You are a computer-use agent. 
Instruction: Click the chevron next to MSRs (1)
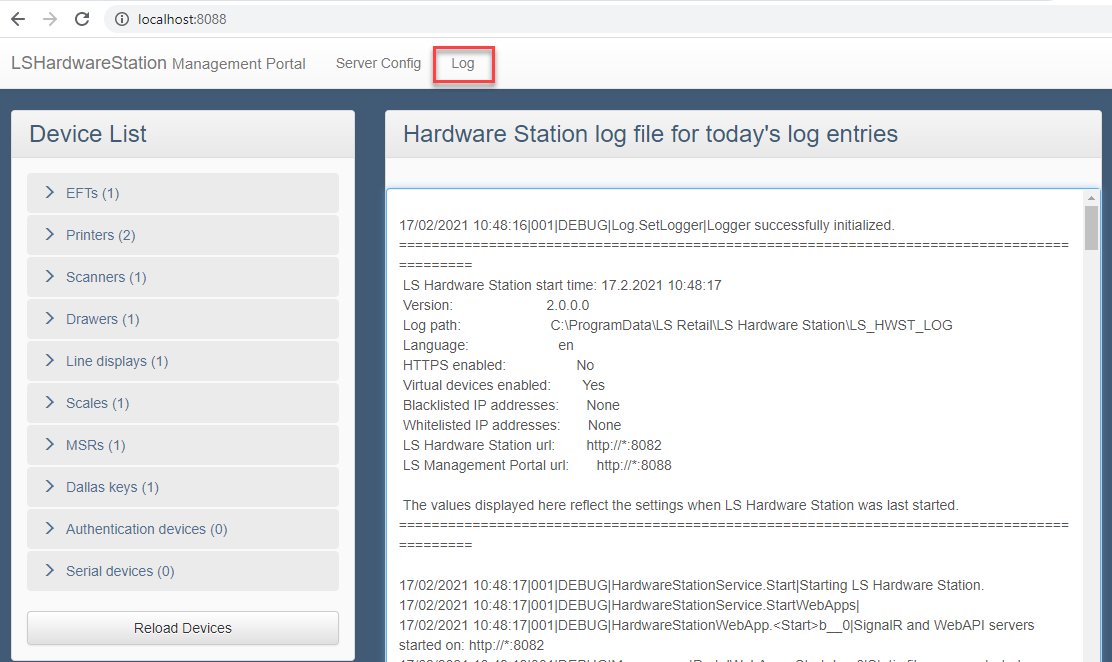click(x=50, y=445)
